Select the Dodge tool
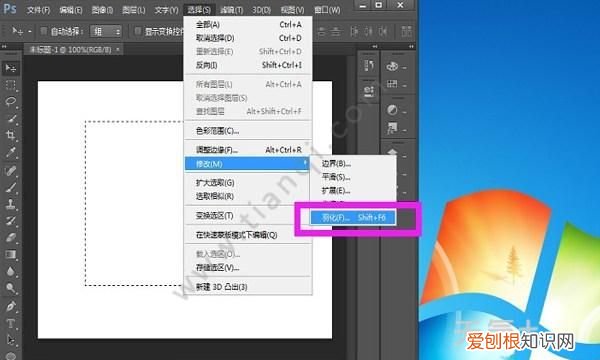Screen dimensions: 600x360 (11, 288)
